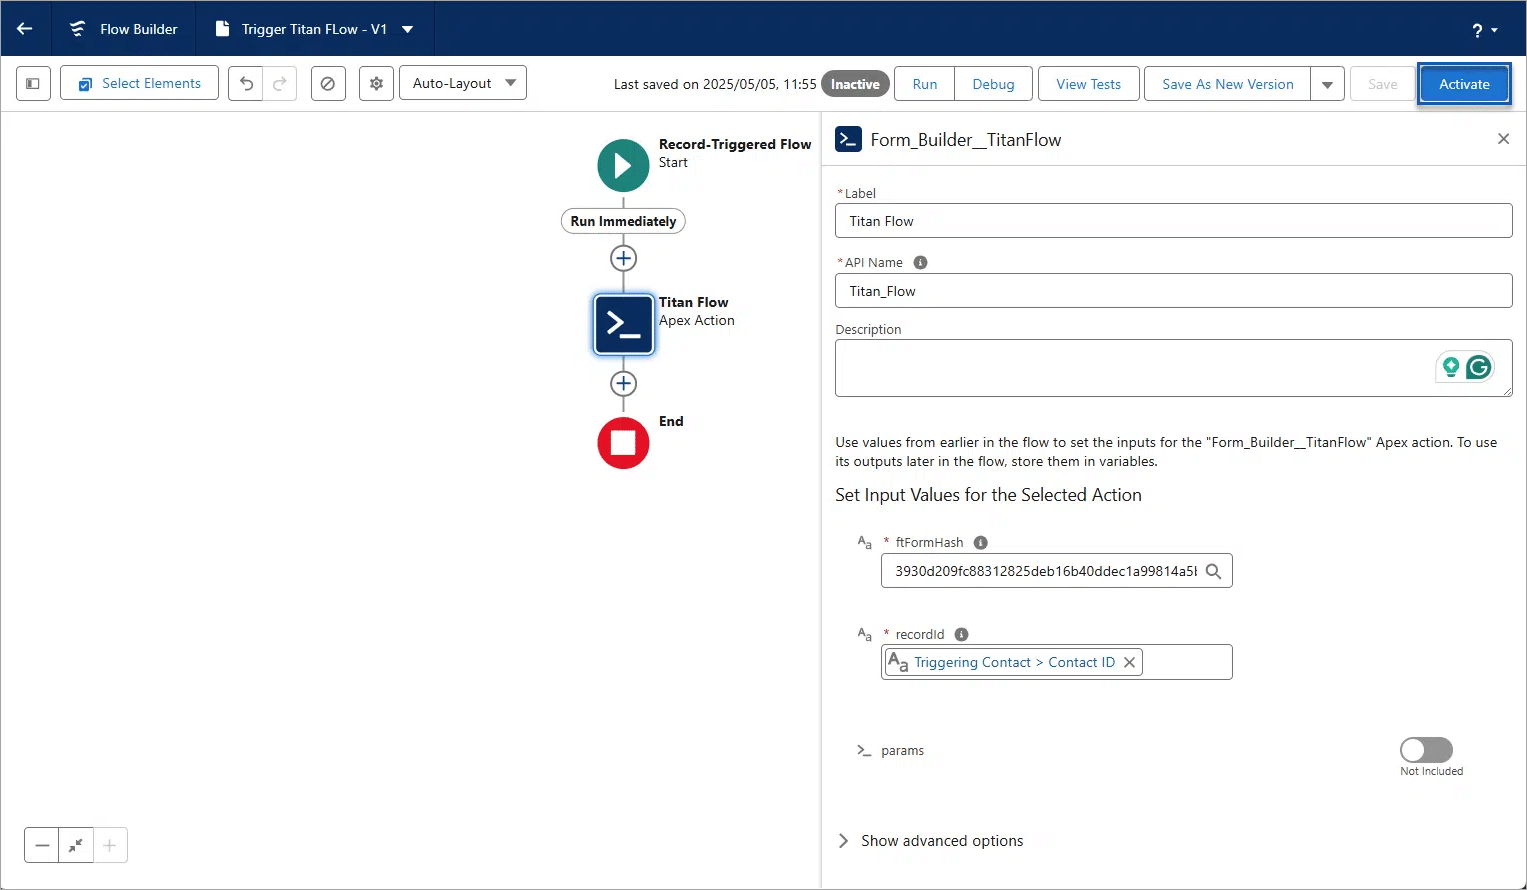
Task: Zoom in the canvas with plus
Action: coord(110,845)
